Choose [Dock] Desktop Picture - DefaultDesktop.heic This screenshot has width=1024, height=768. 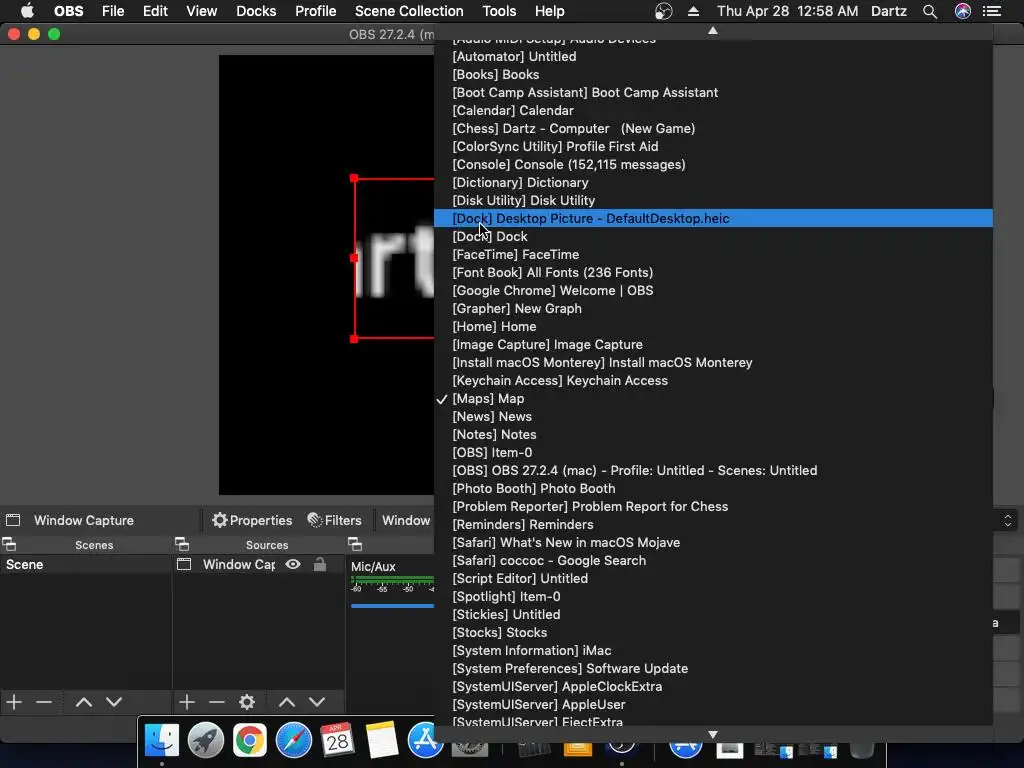pos(713,218)
